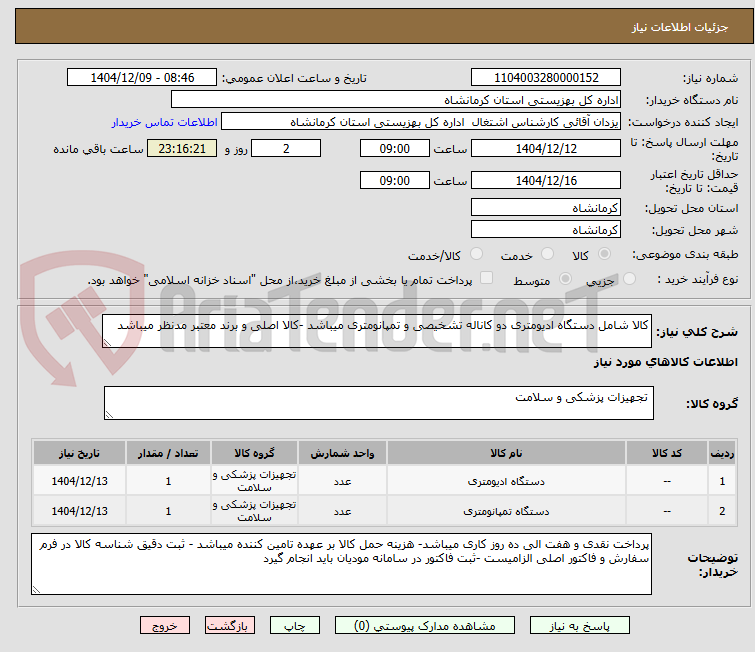The image size is (755, 652).
Task: Open 'اطلاعات تماس خریدار' contact link
Action: coord(165,122)
